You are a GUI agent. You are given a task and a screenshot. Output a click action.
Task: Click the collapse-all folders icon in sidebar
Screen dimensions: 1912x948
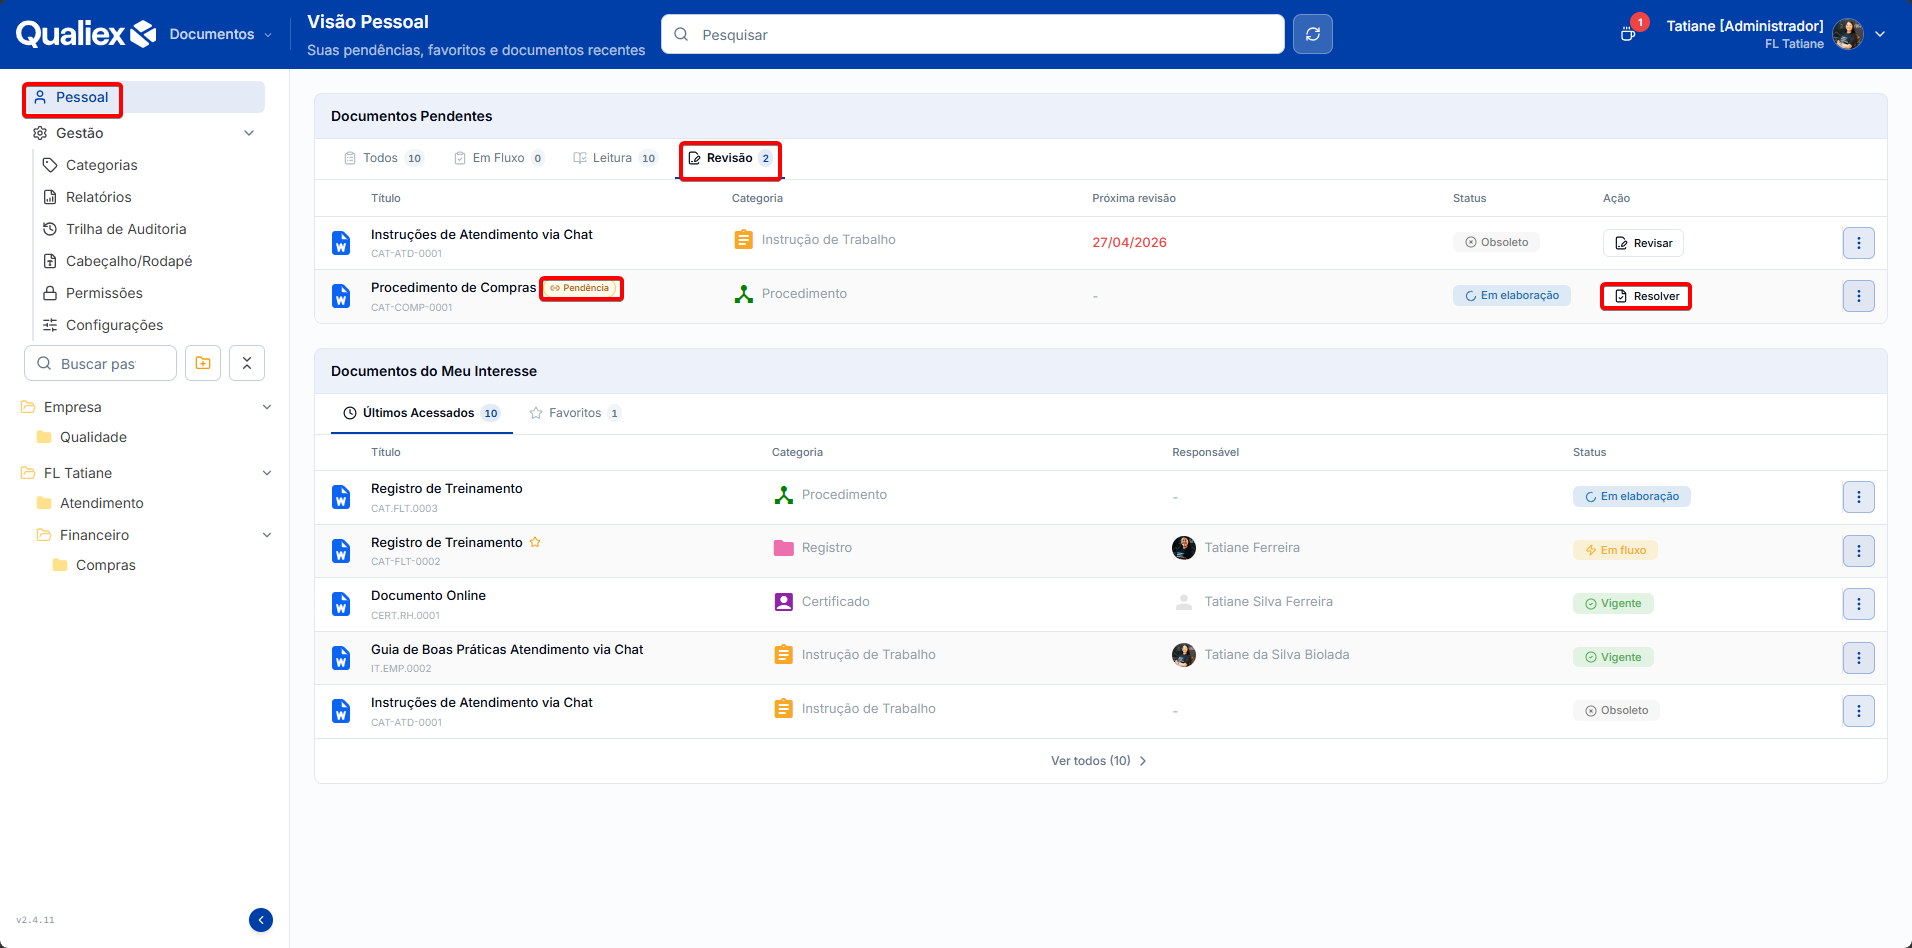[247, 363]
